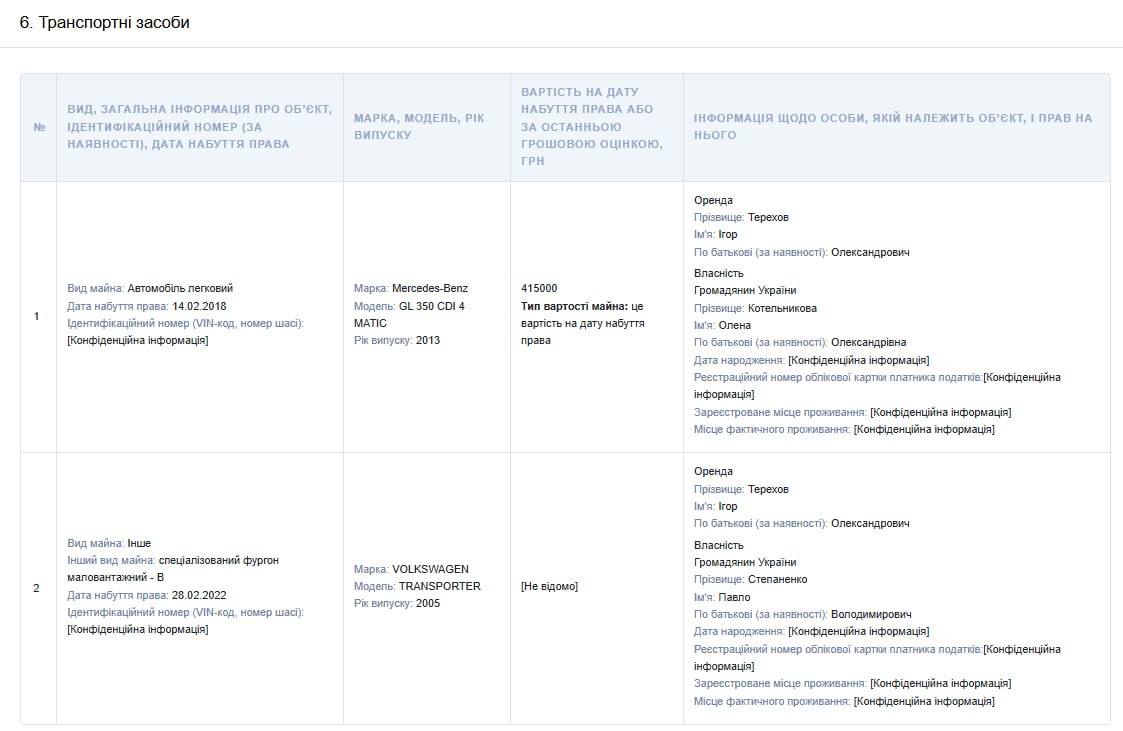Screen dimensions: 1123x731
Task: Click the "[Не відомо]" value cell
Action: click(549, 586)
